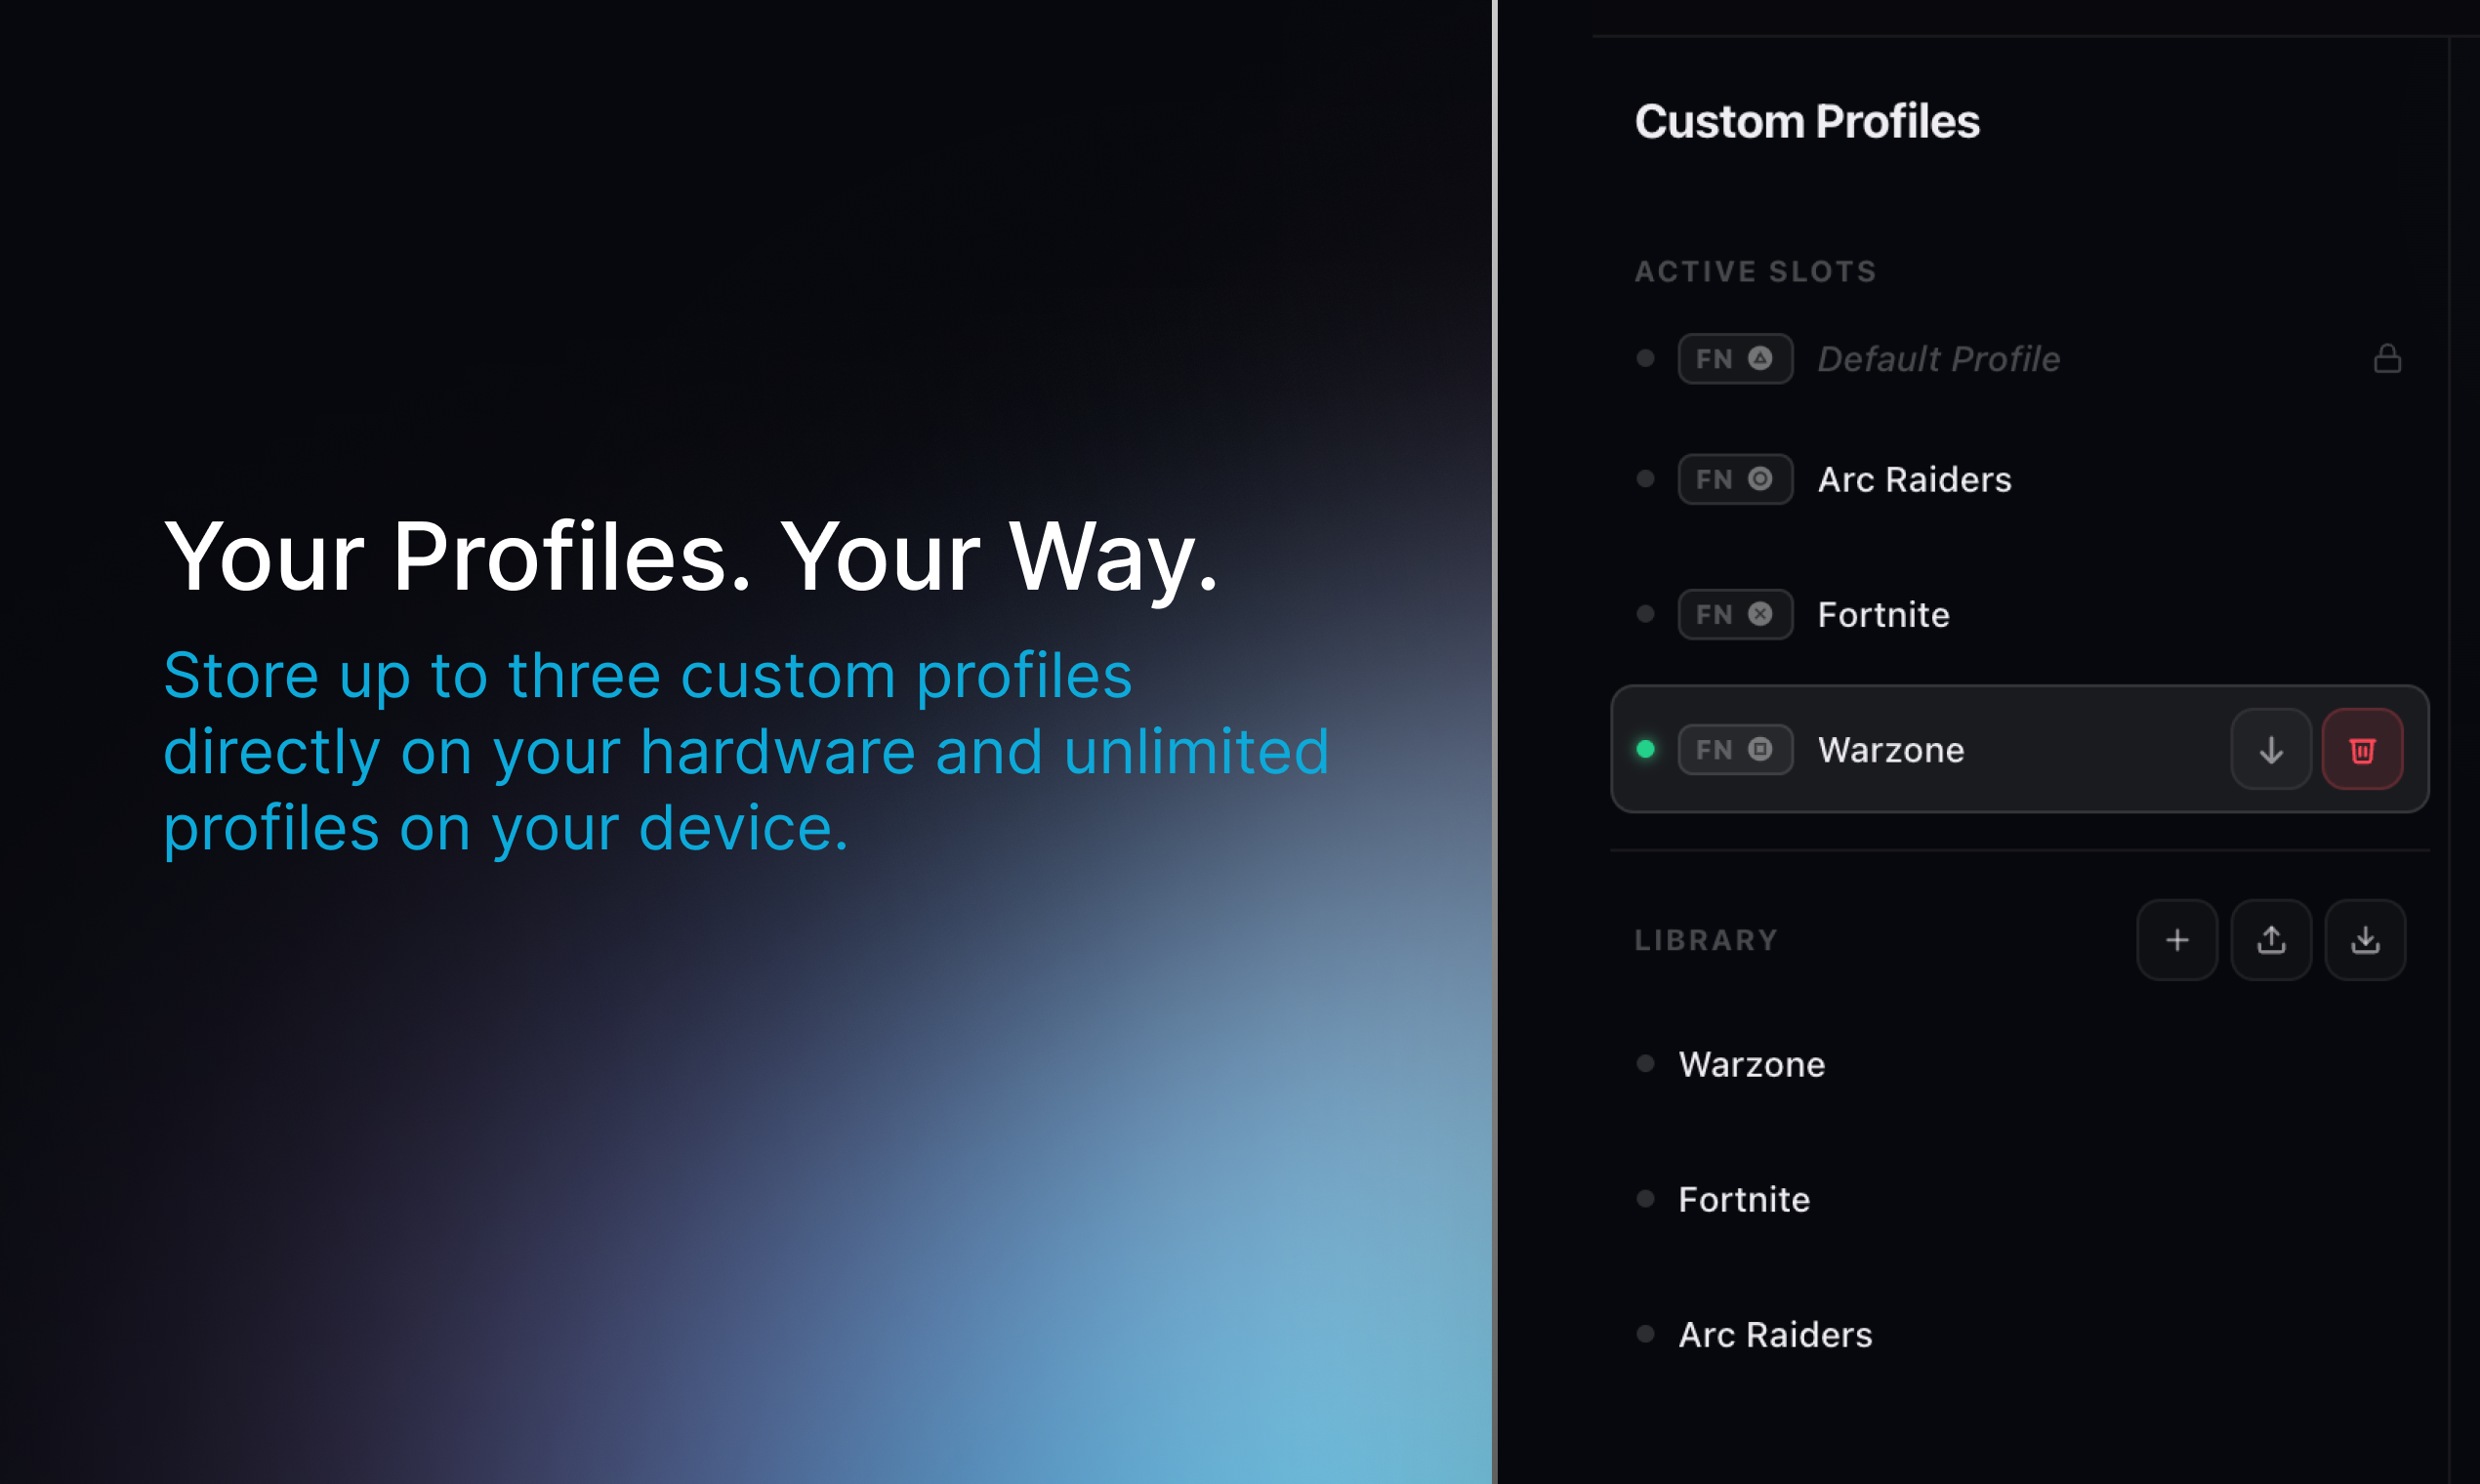
Task: Click the download-to-hardware arrow on Warzone slot
Action: [x=2271, y=749]
